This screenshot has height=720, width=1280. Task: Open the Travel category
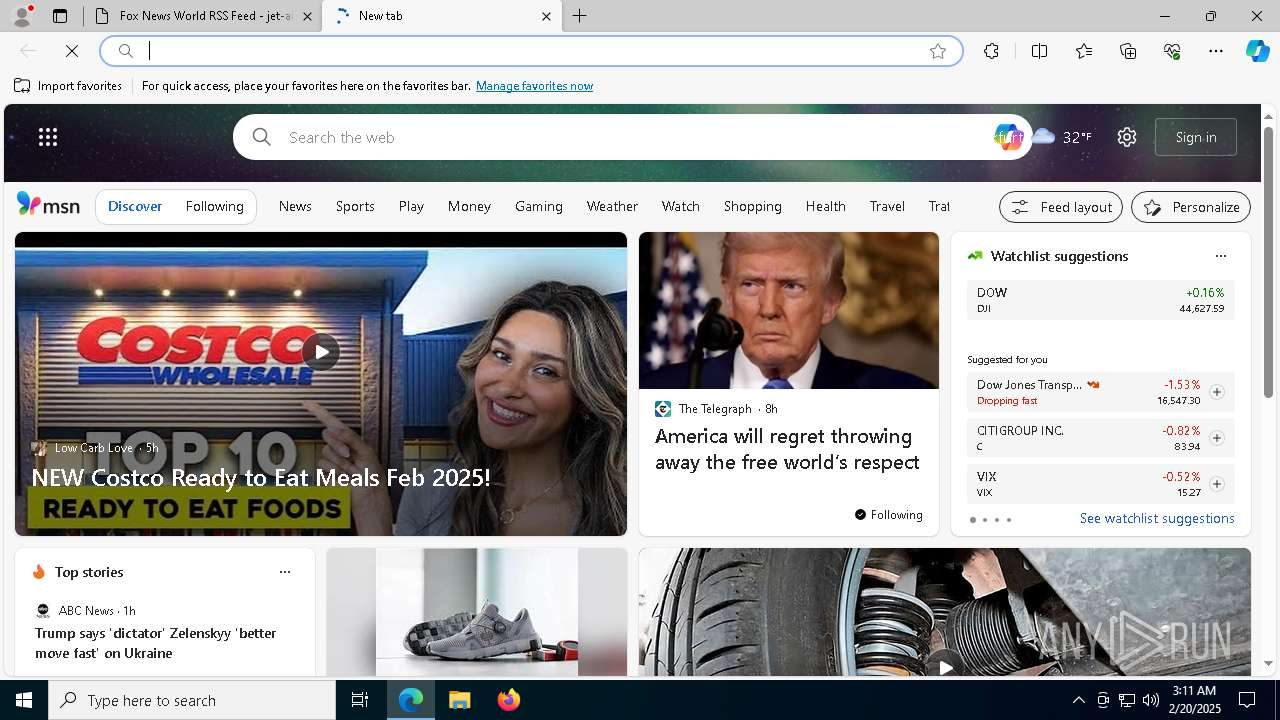(887, 206)
